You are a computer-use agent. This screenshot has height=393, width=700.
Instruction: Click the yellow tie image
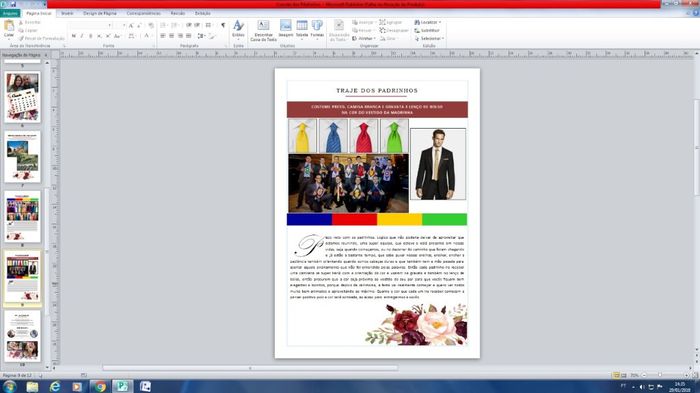[302, 136]
